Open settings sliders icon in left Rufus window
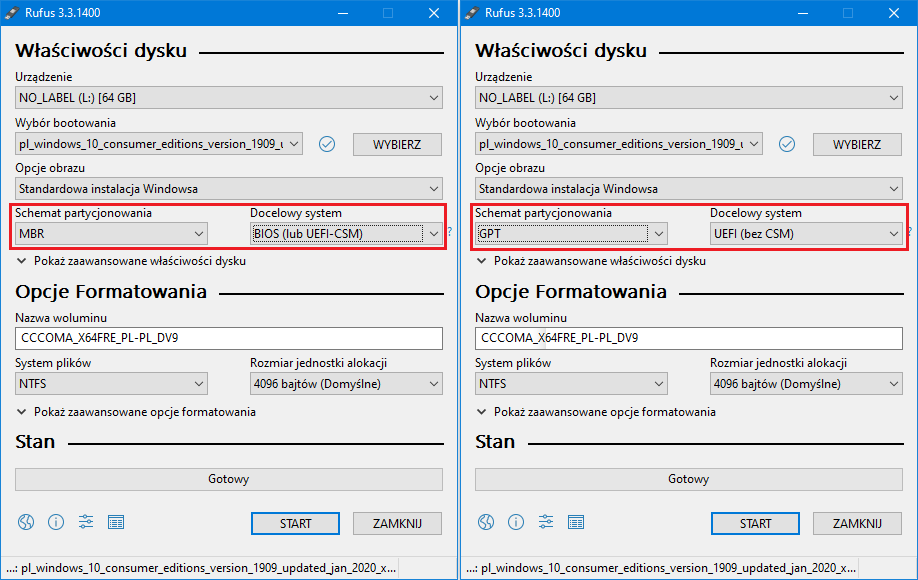 tap(86, 522)
